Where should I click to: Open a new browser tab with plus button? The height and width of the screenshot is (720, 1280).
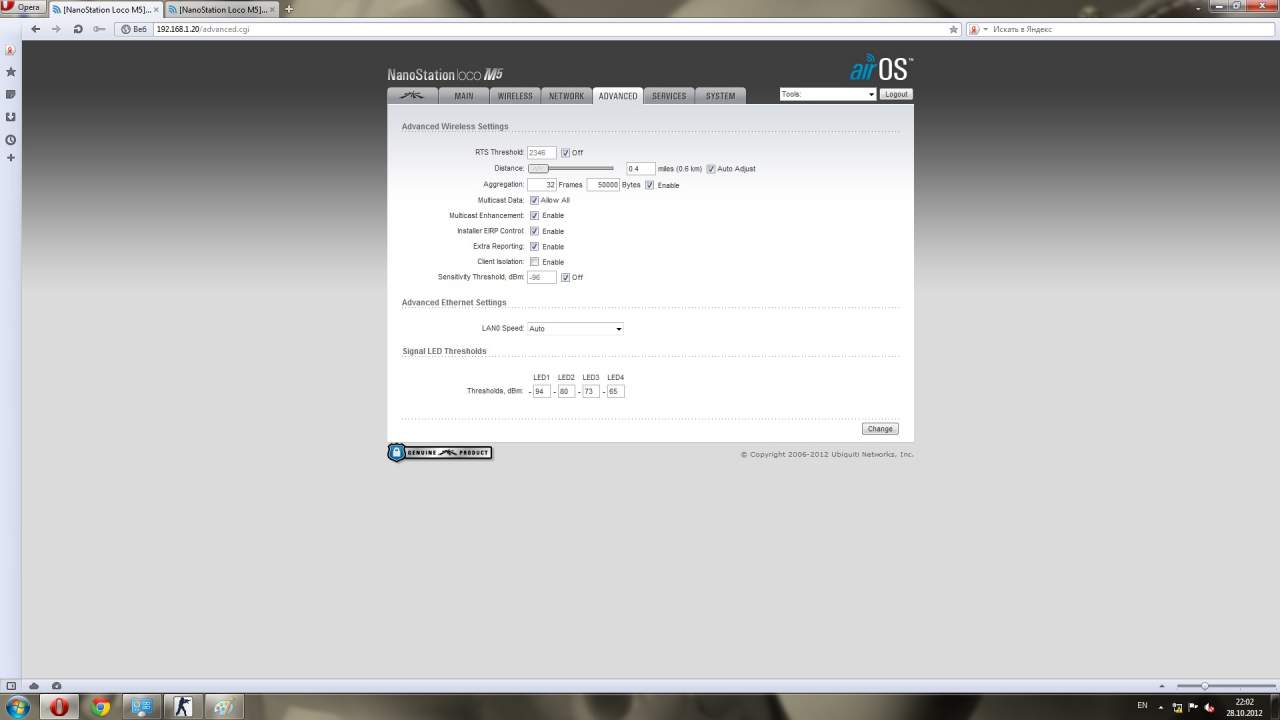tap(289, 9)
